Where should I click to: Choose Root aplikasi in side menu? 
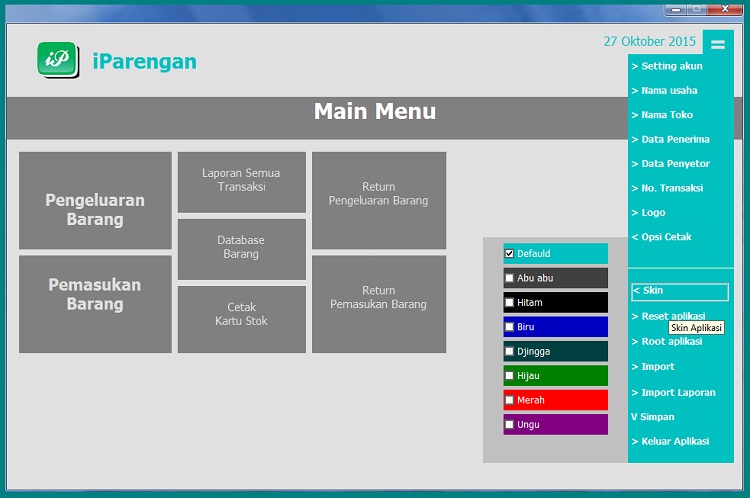point(667,342)
